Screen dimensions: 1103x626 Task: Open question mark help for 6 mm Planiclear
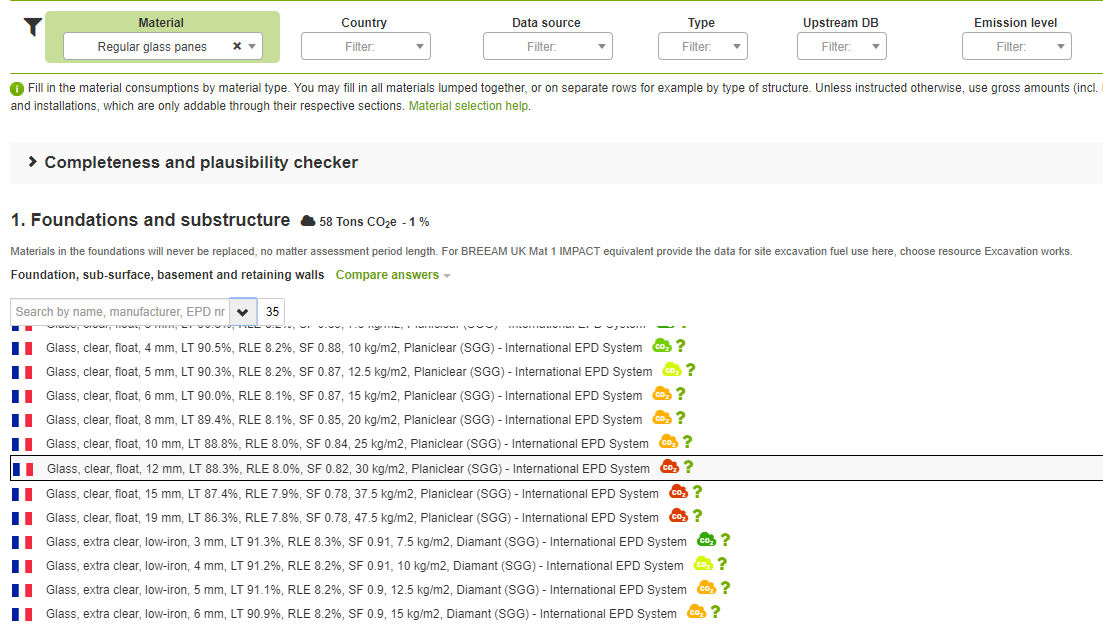click(x=680, y=393)
